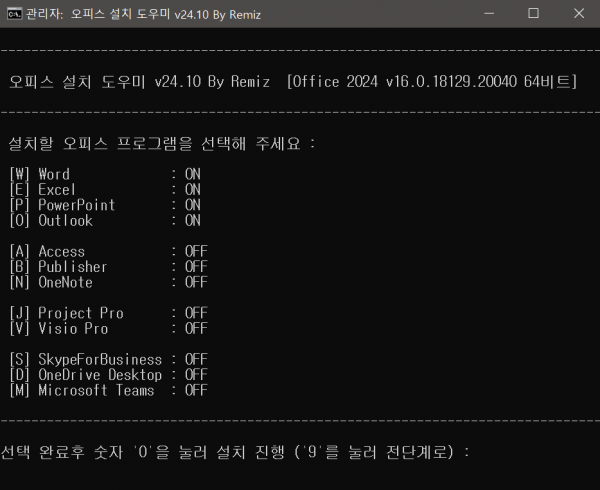Click the prompt '설치할 오피스 프로그램을 선택해 주세요'
Screen dimensions: 600x490
[x=154, y=143]
